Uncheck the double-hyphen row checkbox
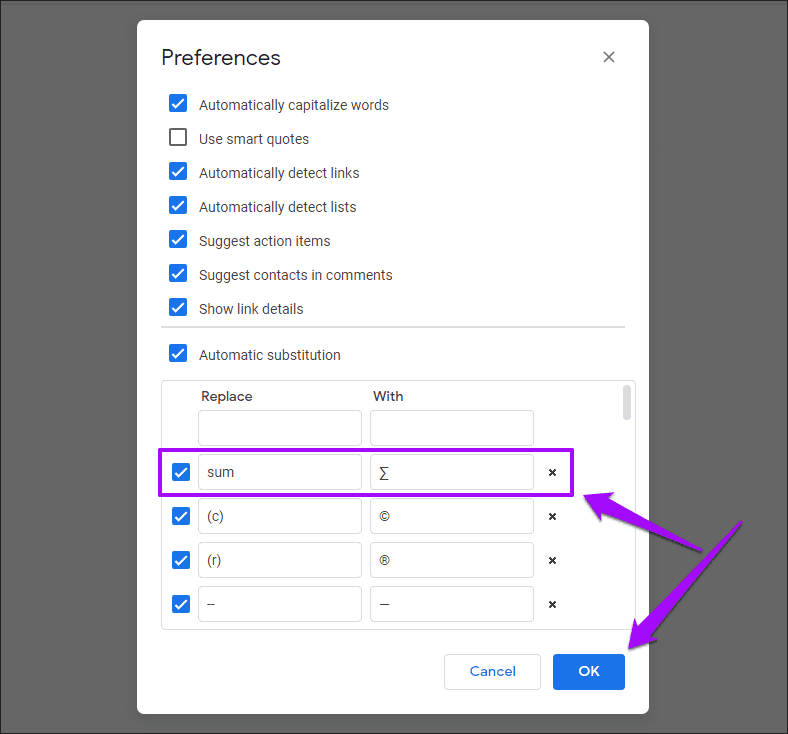788x734 pixels. 181,604
